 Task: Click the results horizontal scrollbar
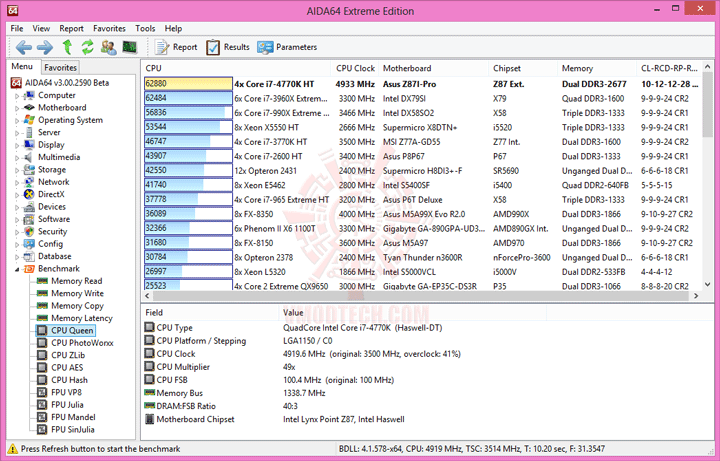(421, 296)
